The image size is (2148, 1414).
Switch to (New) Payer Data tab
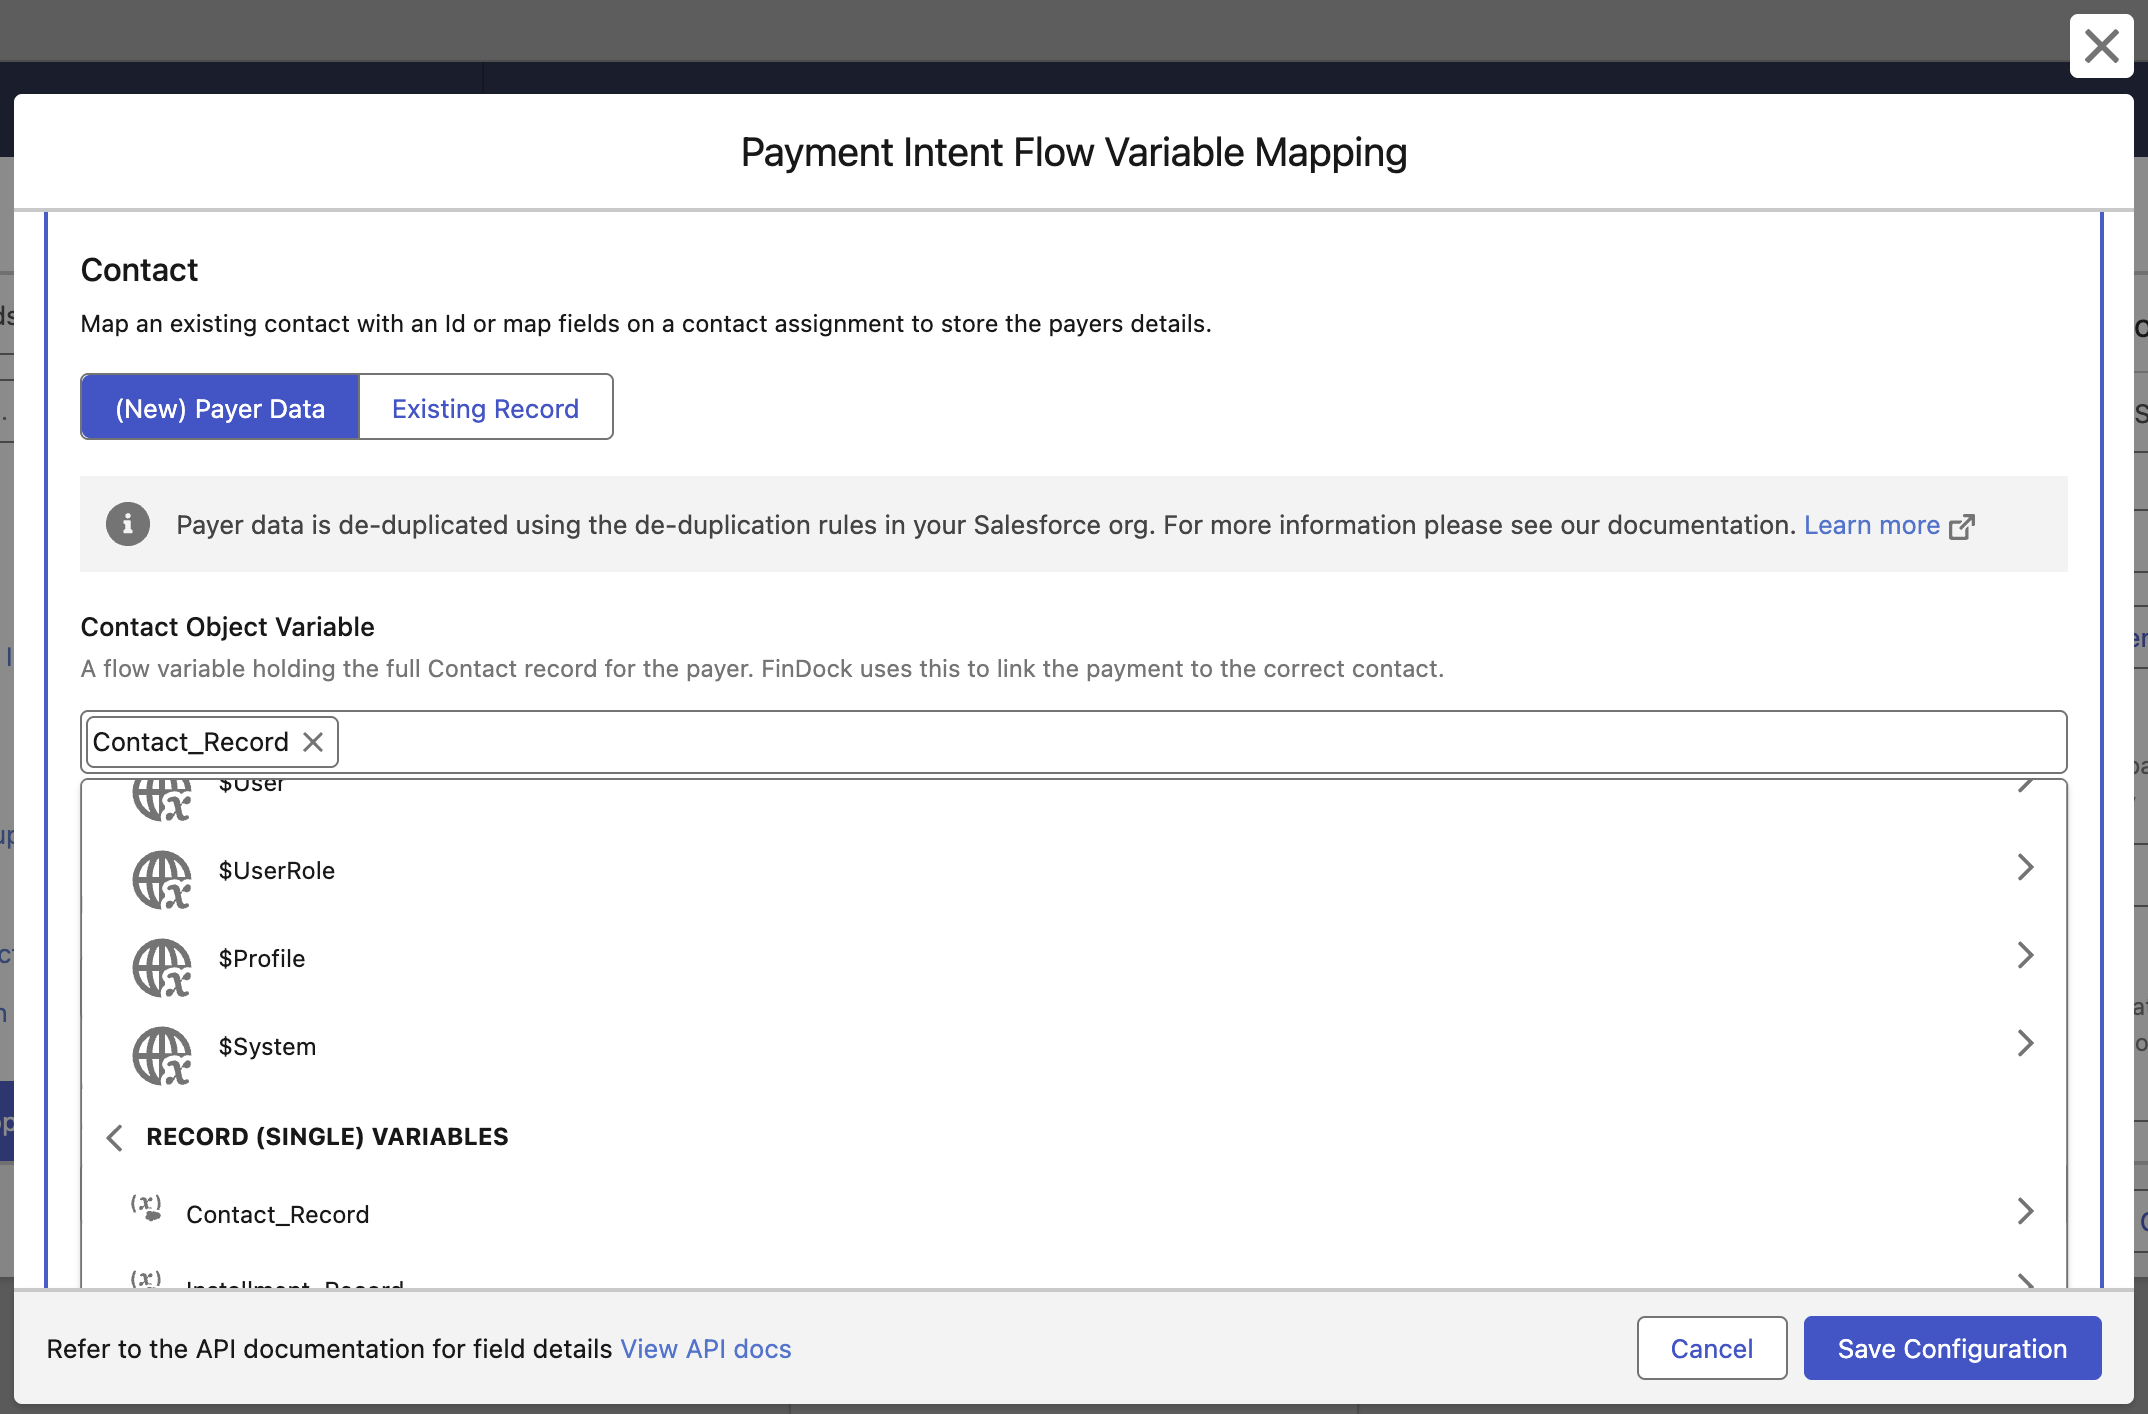pyautogui.click(x=220, y=408)
